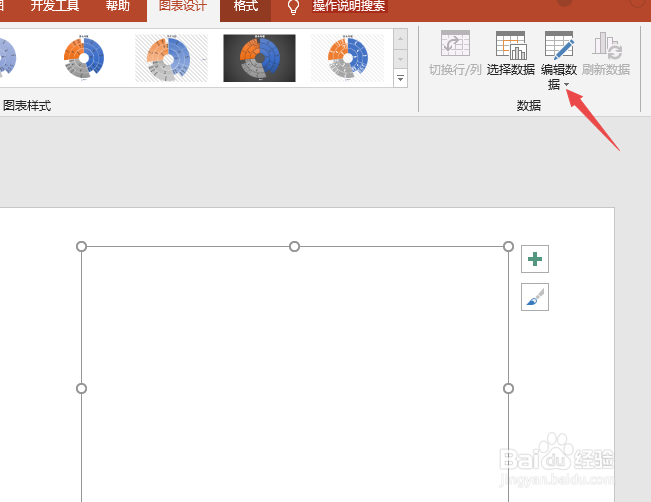The image size is (651, 502).
Task: Select the 图表设计 tab
Action: [x=183, y=6]
